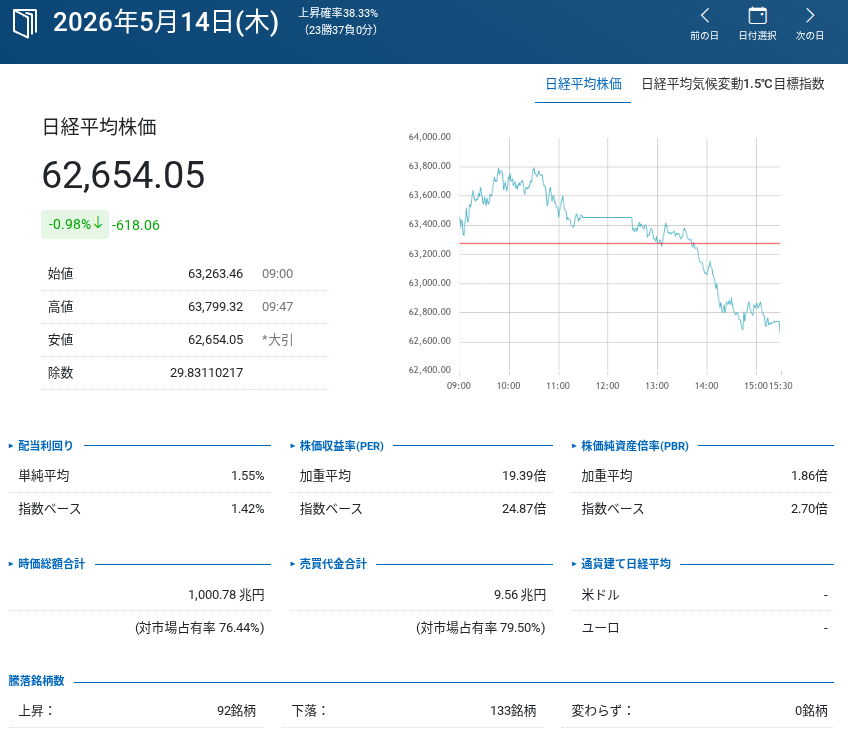Open the calendar date picker icon
The width and height of the screenshot is (848, 732).
pos(757,15)
